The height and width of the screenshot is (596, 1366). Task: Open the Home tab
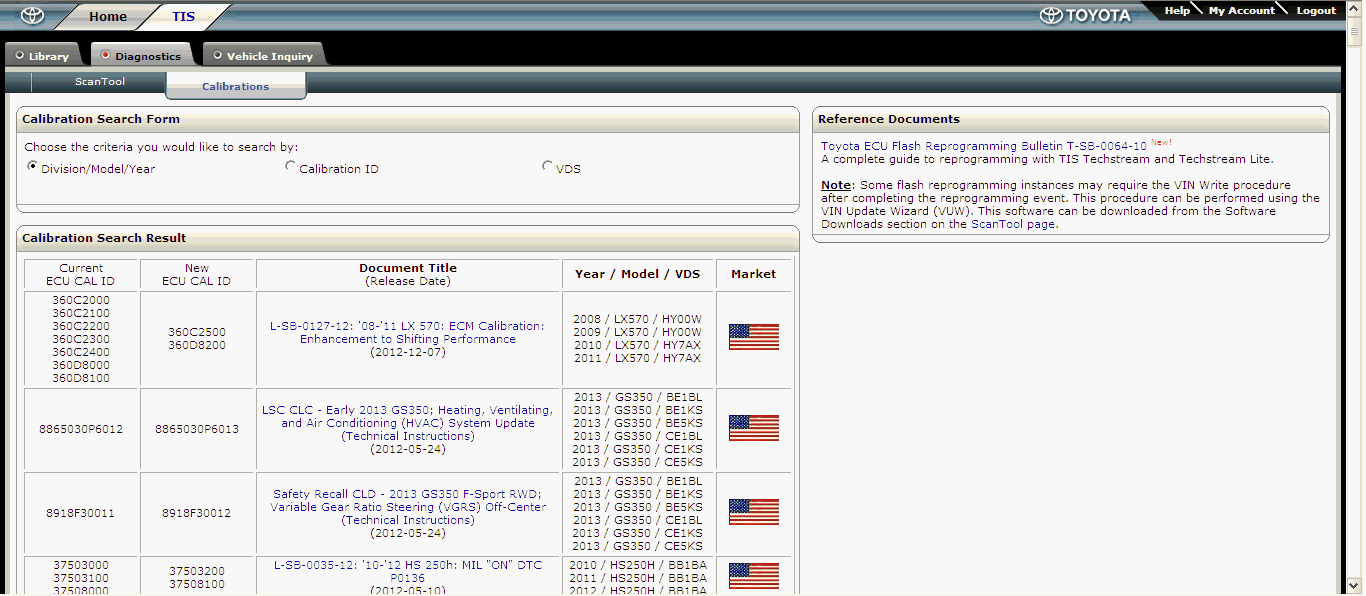pos(108,16)
